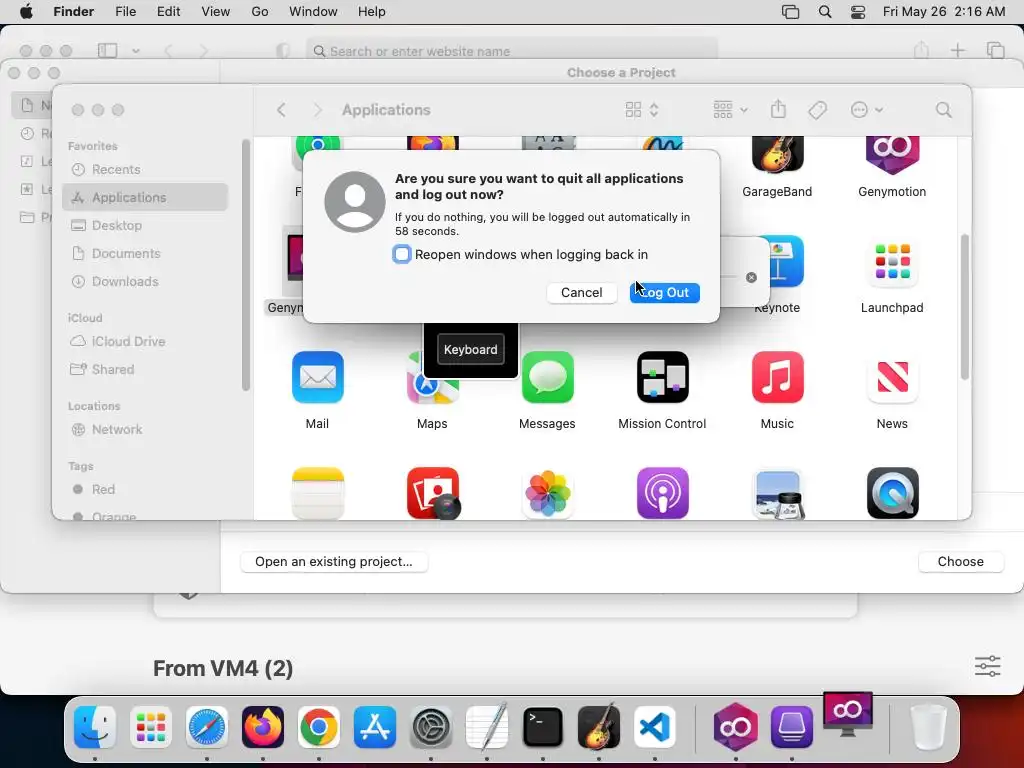1024x768 pixels.
Task: Open the GarageBand app icon in Finder
Action: [777, 154]
